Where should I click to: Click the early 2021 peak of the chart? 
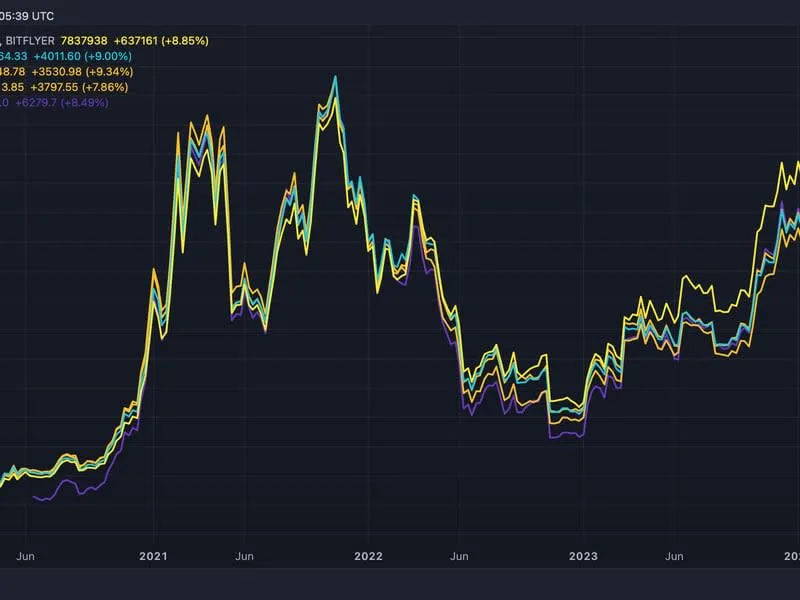click(207, 116)
